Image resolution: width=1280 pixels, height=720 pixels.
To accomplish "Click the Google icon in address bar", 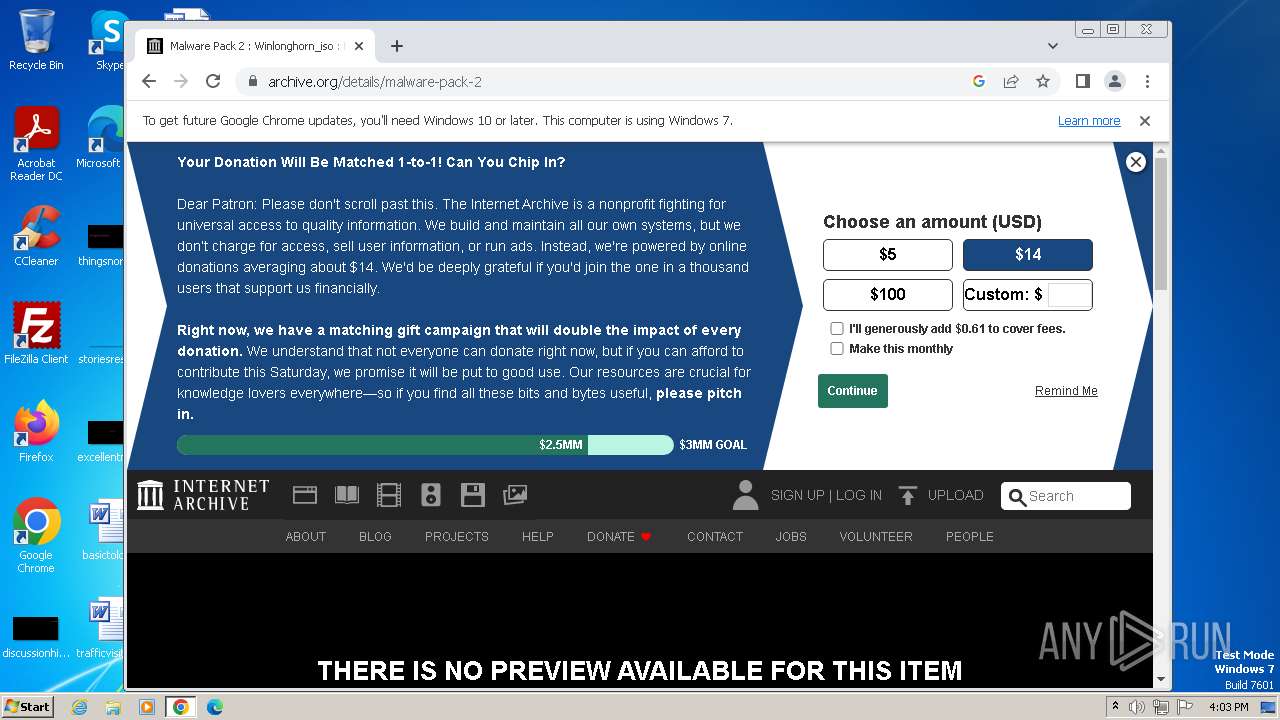I will coord(979,81).
